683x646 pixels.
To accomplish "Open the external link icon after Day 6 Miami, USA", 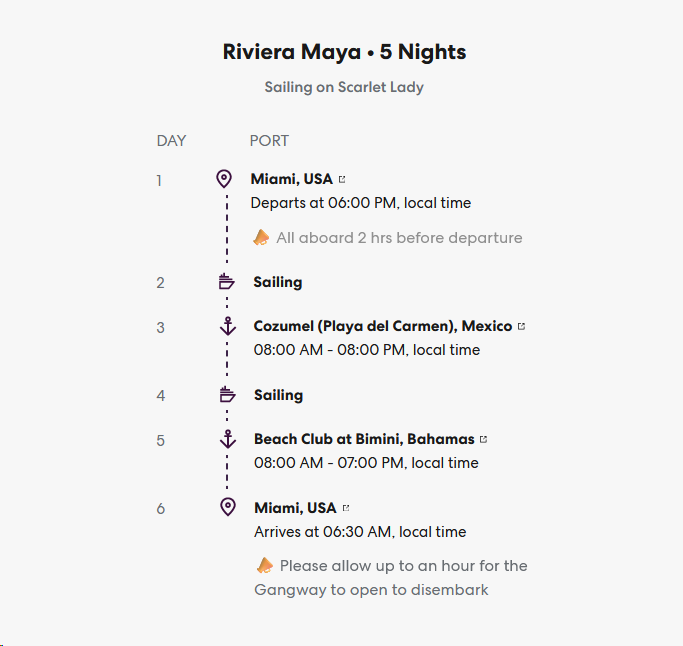I will tap(346, 508).
